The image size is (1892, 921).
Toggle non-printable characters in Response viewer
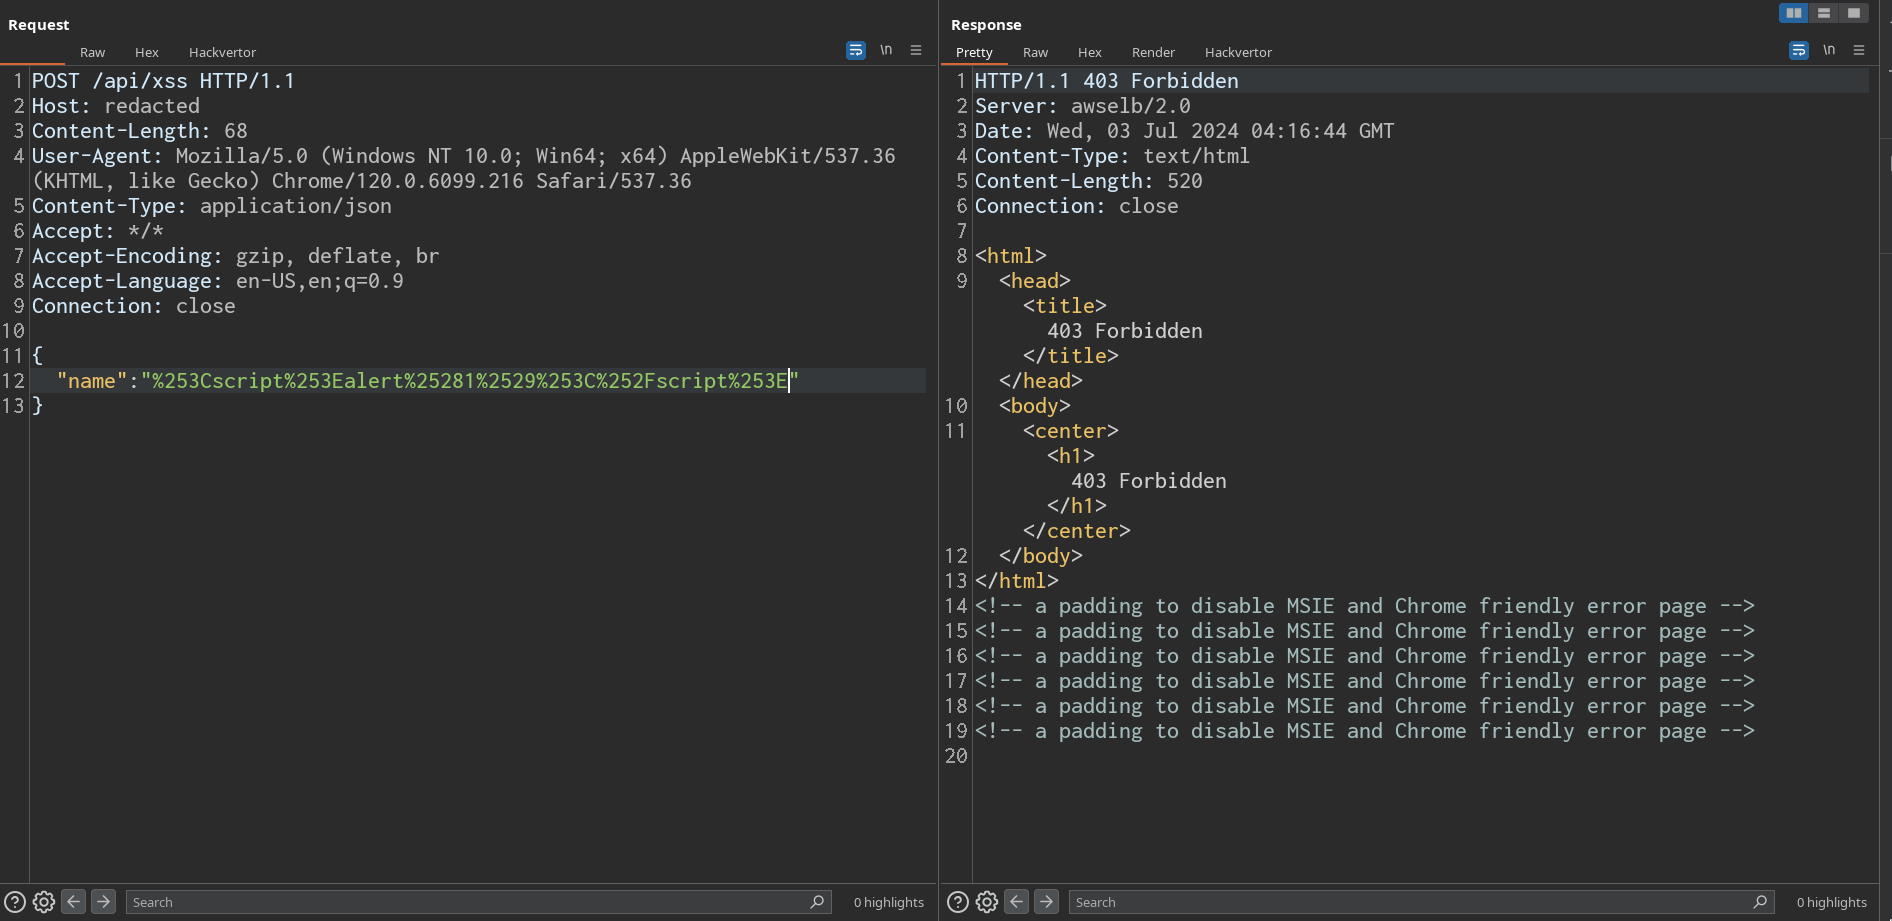(x=1829, y=50)
